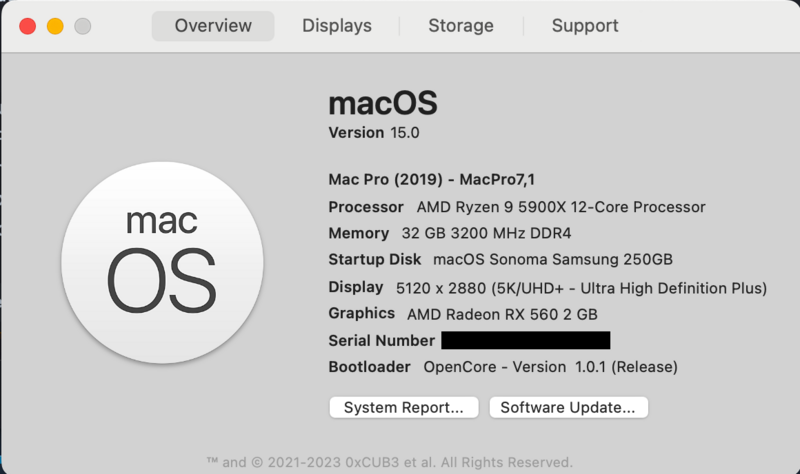Click the 32 GB 3200 MHz DDR4 memory value
The height and width of the screenshot is (474, 800).
(486, 233)
